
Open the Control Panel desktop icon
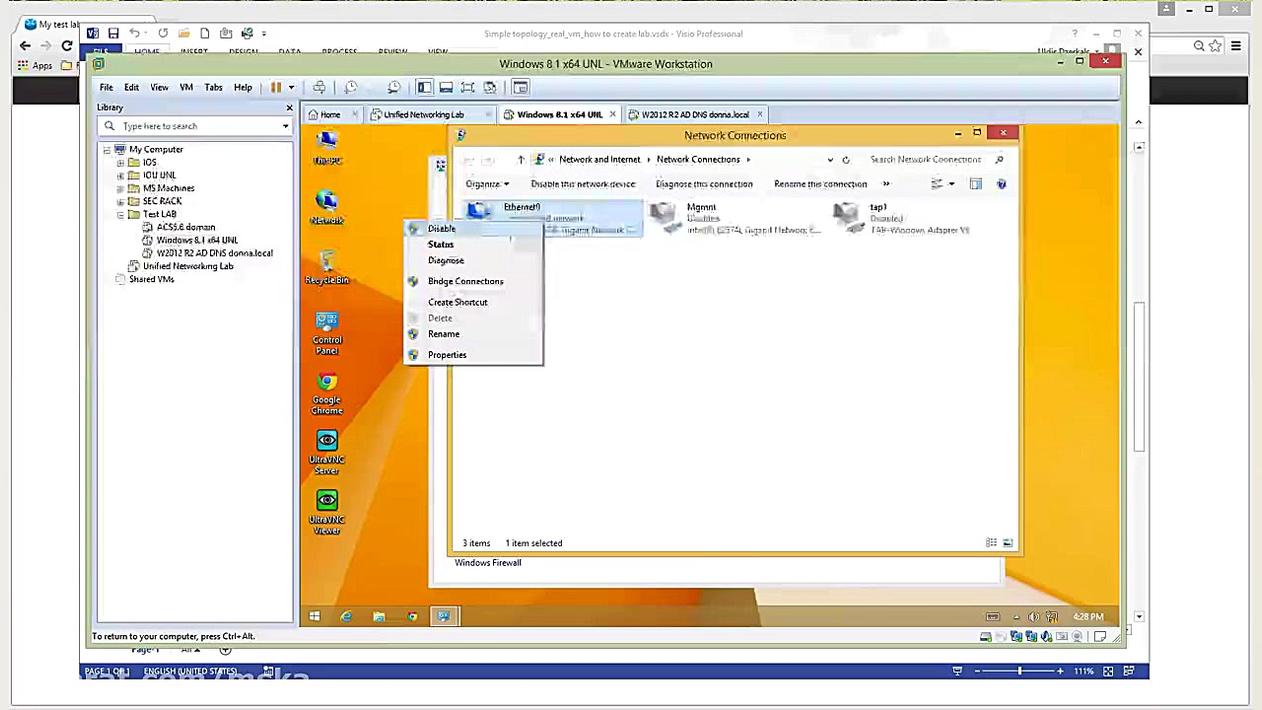point(327,333)
